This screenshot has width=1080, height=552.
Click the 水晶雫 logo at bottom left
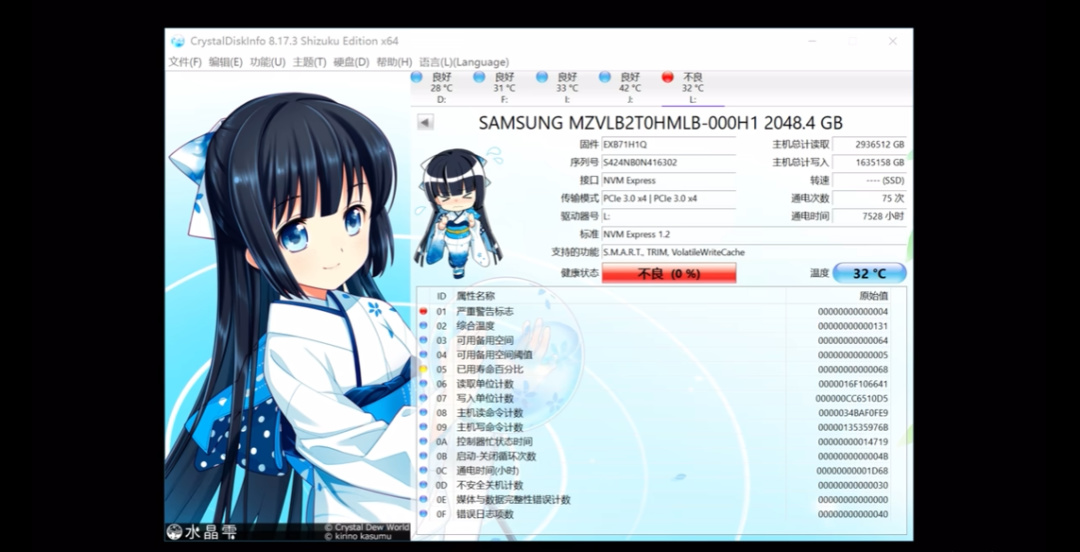tap(202, 531)
